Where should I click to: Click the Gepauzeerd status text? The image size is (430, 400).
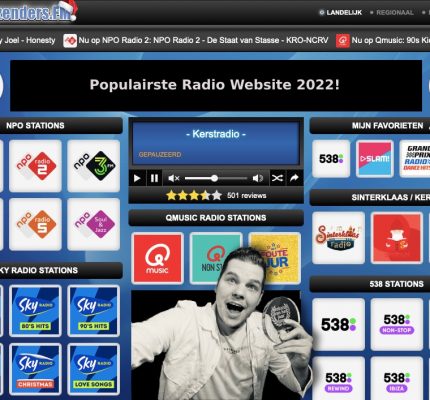pos(160,155)
